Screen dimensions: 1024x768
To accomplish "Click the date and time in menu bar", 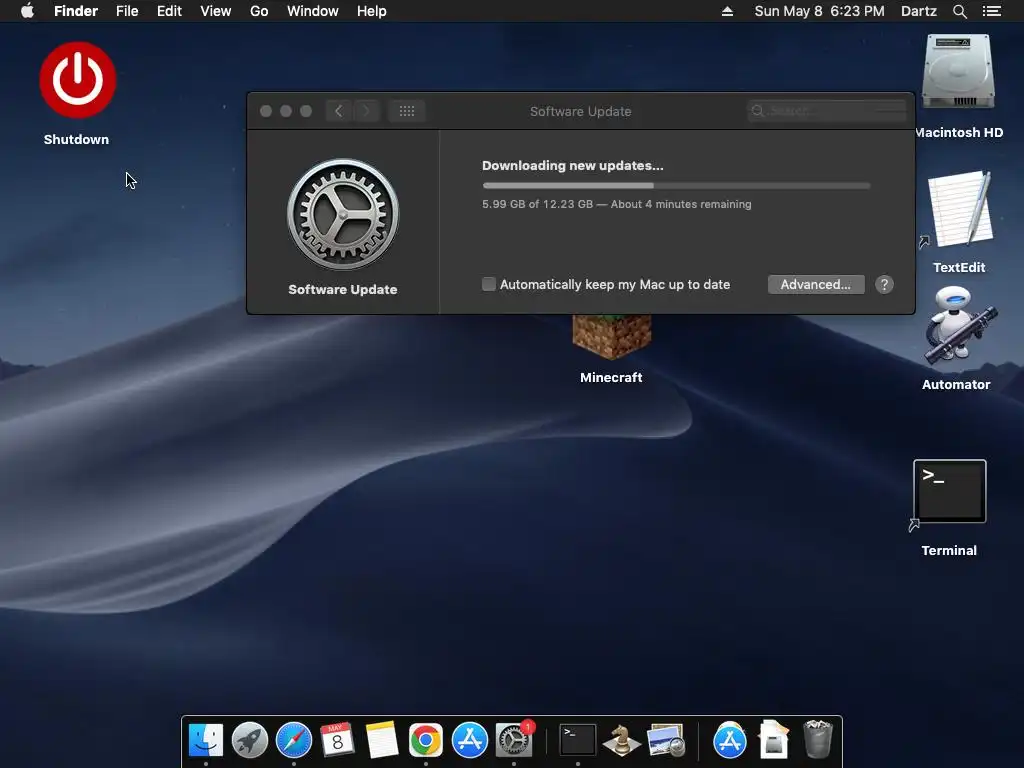I will [x=820, y=11].
